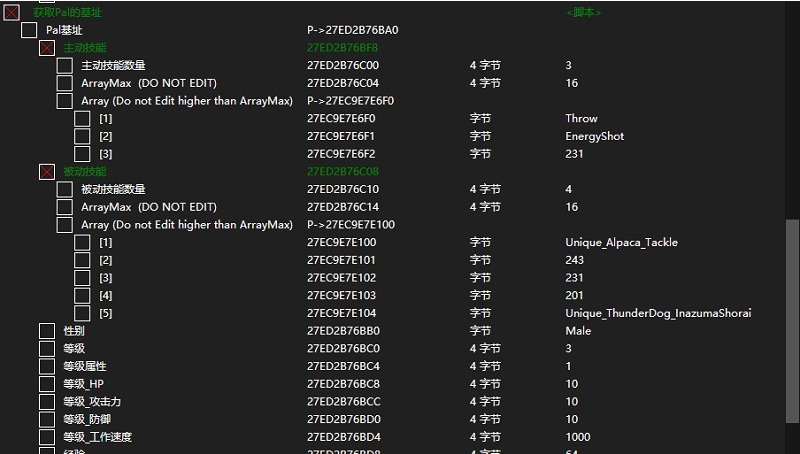
Task: Click the 1000 work speed value
Action: tap(578, 437)
